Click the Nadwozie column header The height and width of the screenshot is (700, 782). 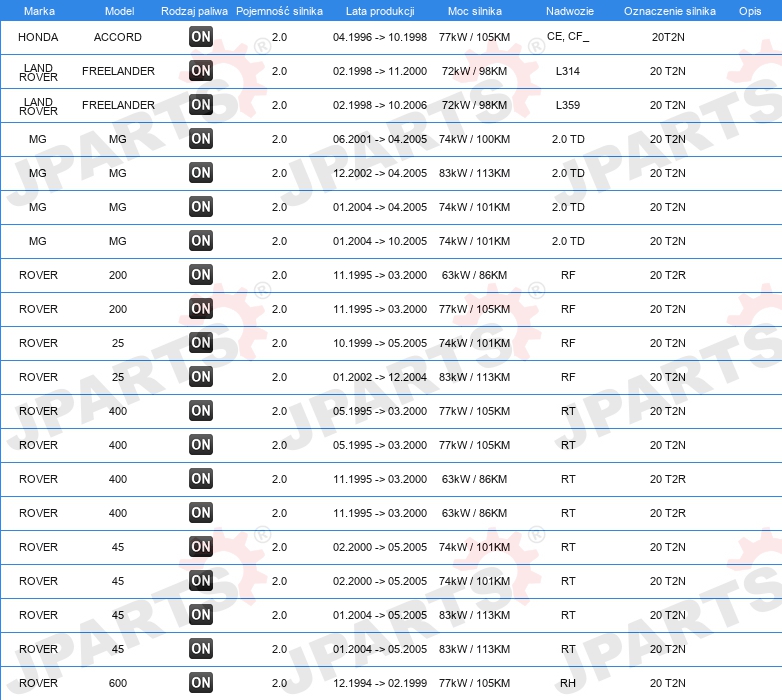click(570, 11)
